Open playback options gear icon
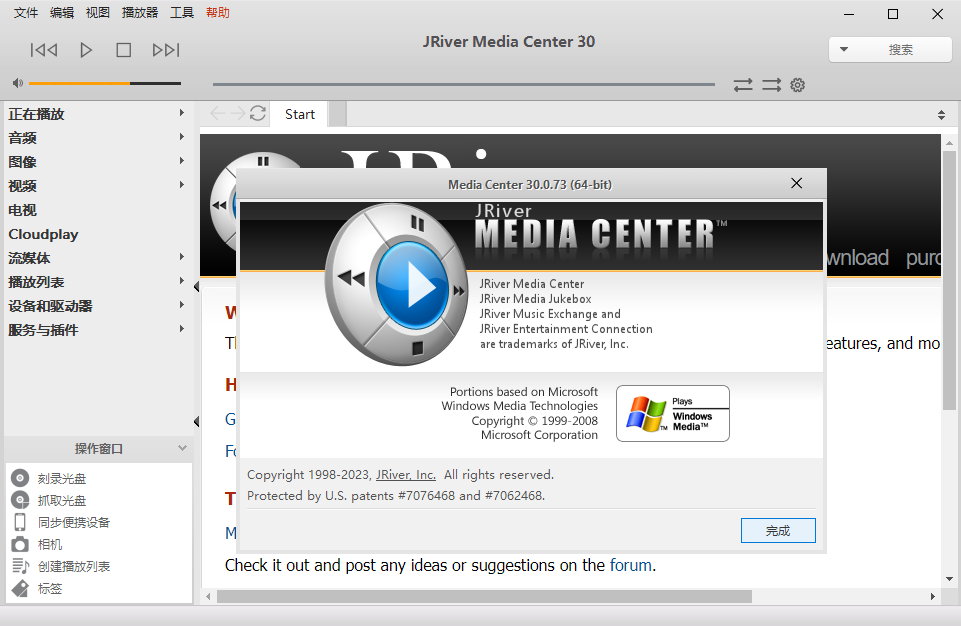This screenshot has width=961, height=626. coord(797,85)
